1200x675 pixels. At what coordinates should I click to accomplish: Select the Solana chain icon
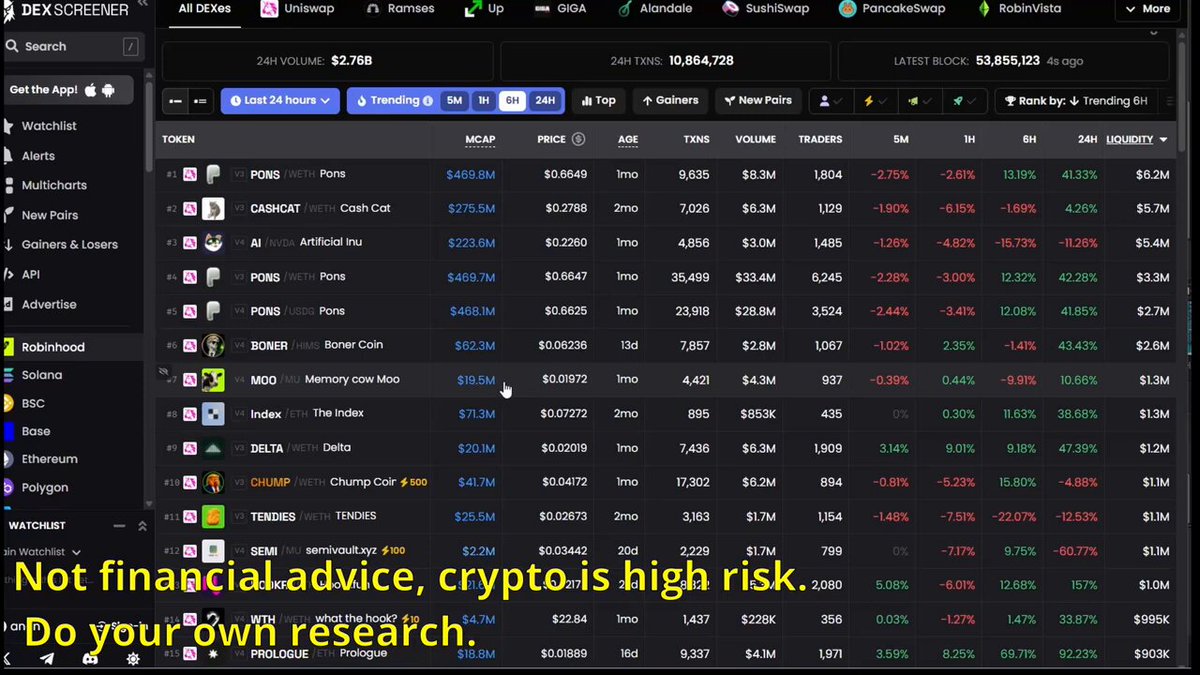(10, 375)
